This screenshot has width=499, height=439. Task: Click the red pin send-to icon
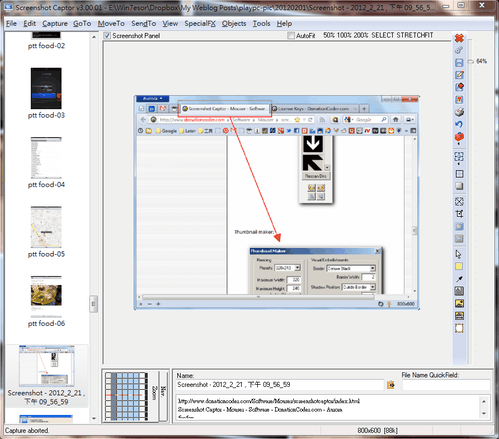[459, 87]
